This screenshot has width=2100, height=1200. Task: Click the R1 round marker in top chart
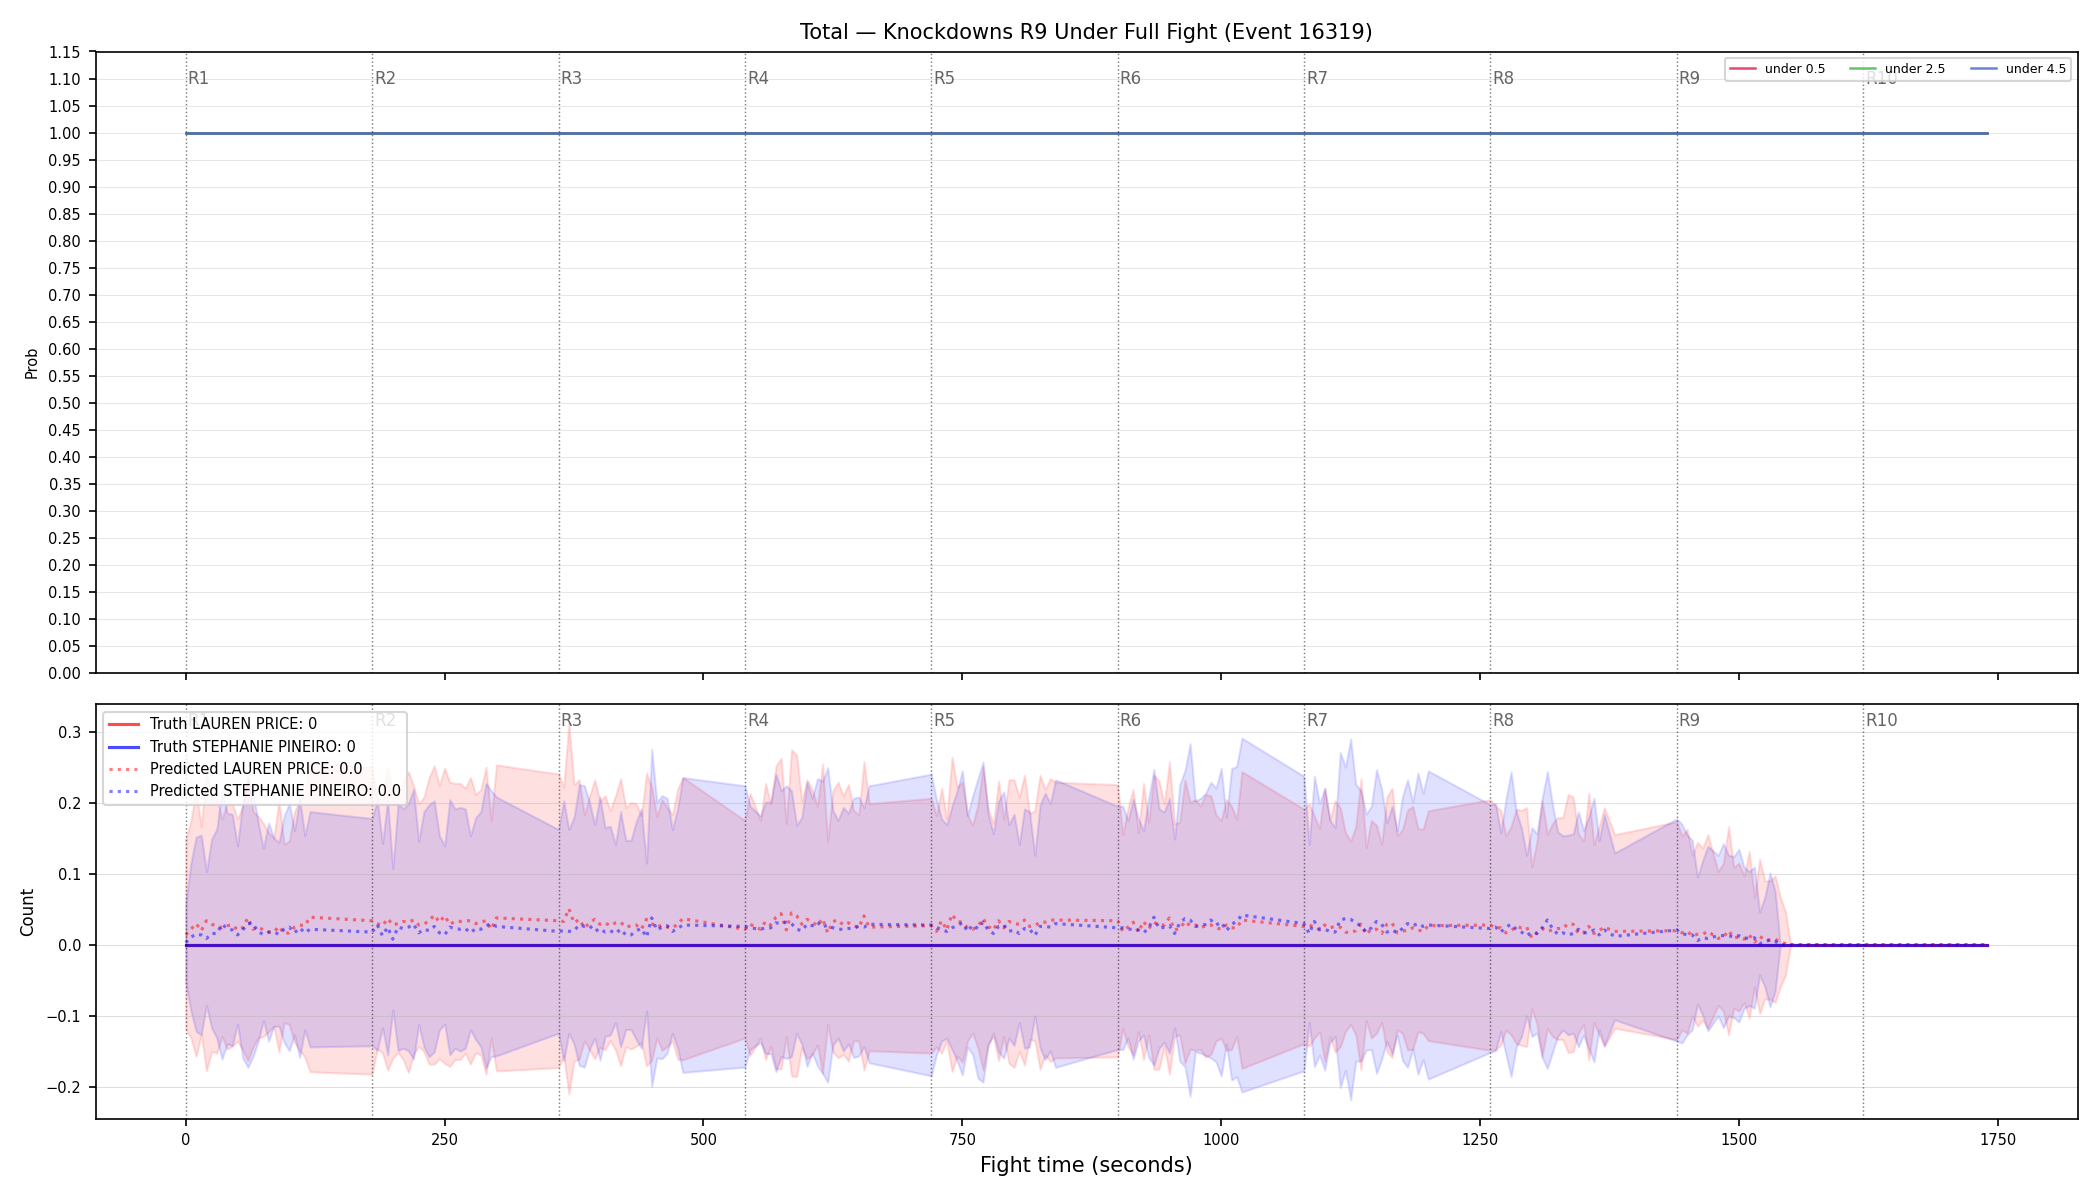[x=198, y=78]
